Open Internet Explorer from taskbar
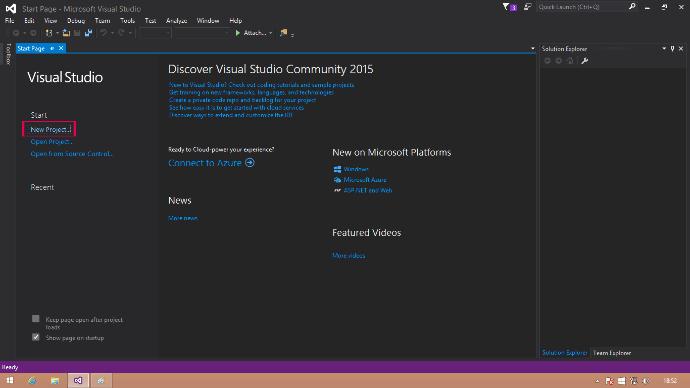 32,381
